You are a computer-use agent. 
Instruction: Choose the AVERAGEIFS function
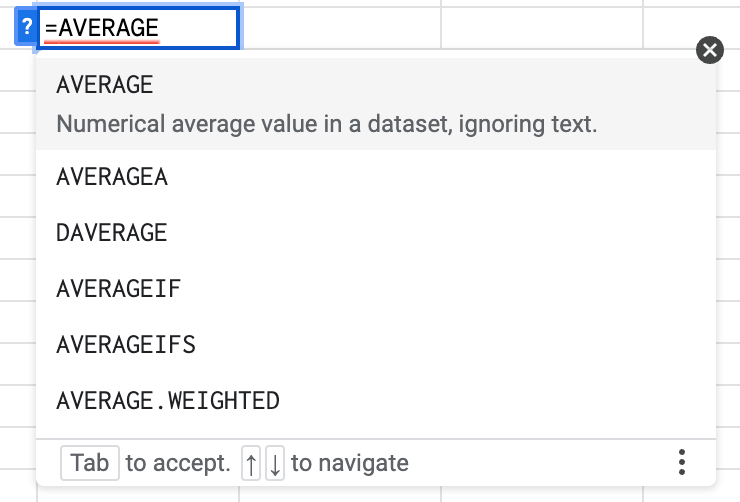click(x=126, y=345)
